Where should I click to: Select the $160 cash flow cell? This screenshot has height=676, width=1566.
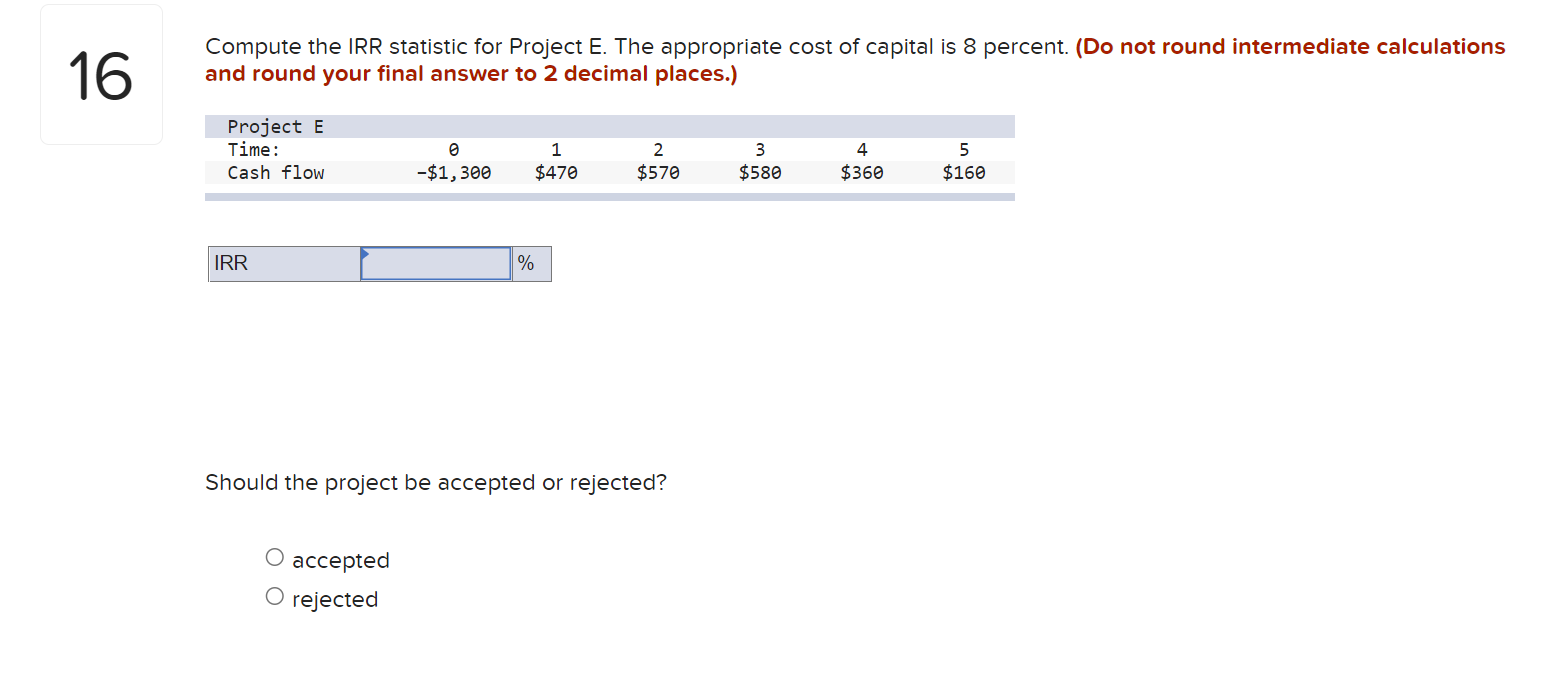963,172
